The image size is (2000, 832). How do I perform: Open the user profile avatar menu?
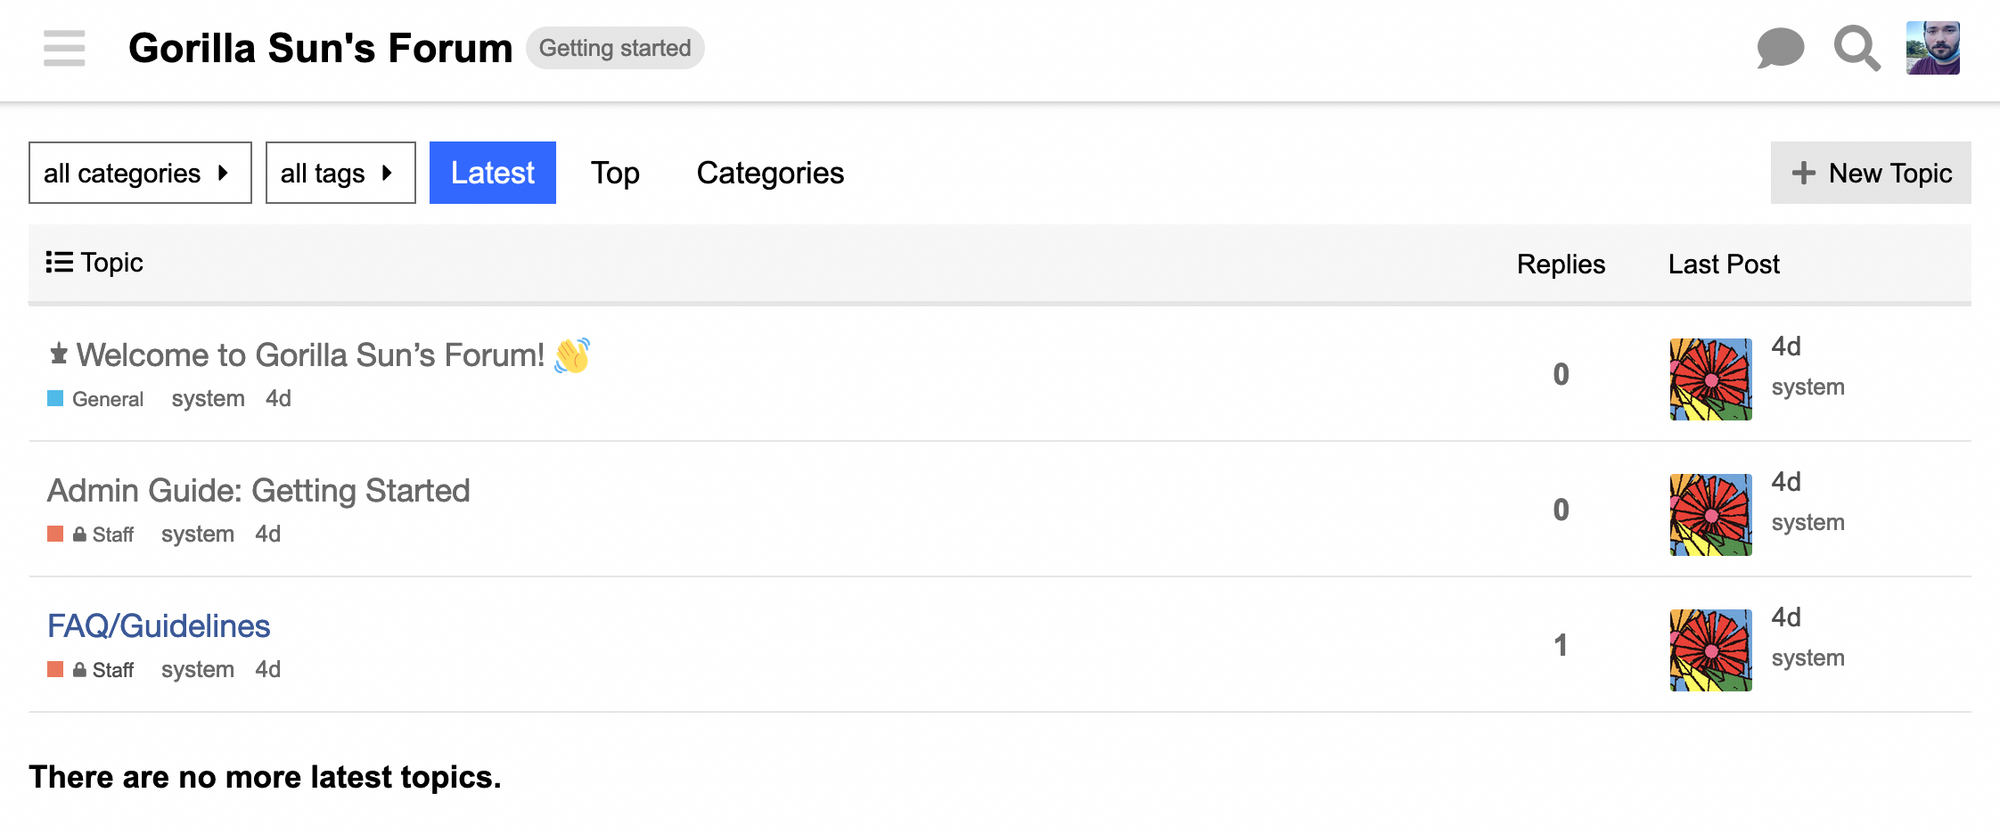1932,48
